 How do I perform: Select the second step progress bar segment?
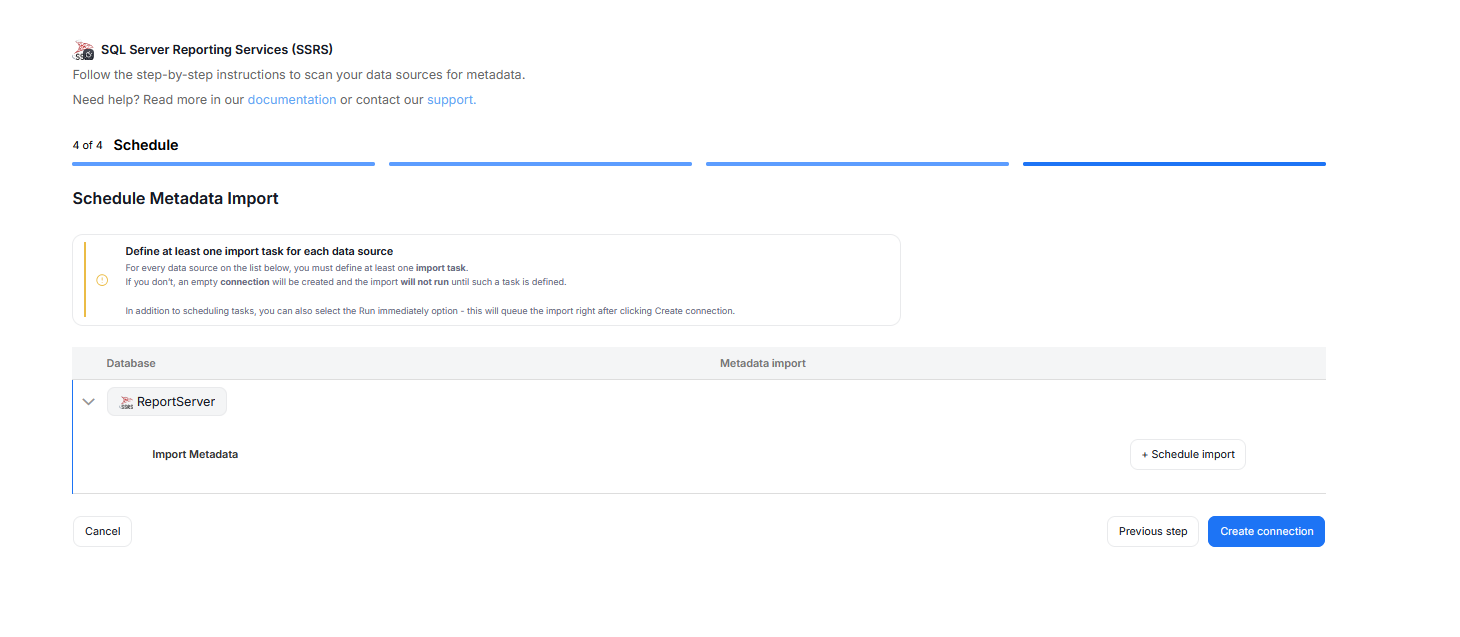coord(540,164)
